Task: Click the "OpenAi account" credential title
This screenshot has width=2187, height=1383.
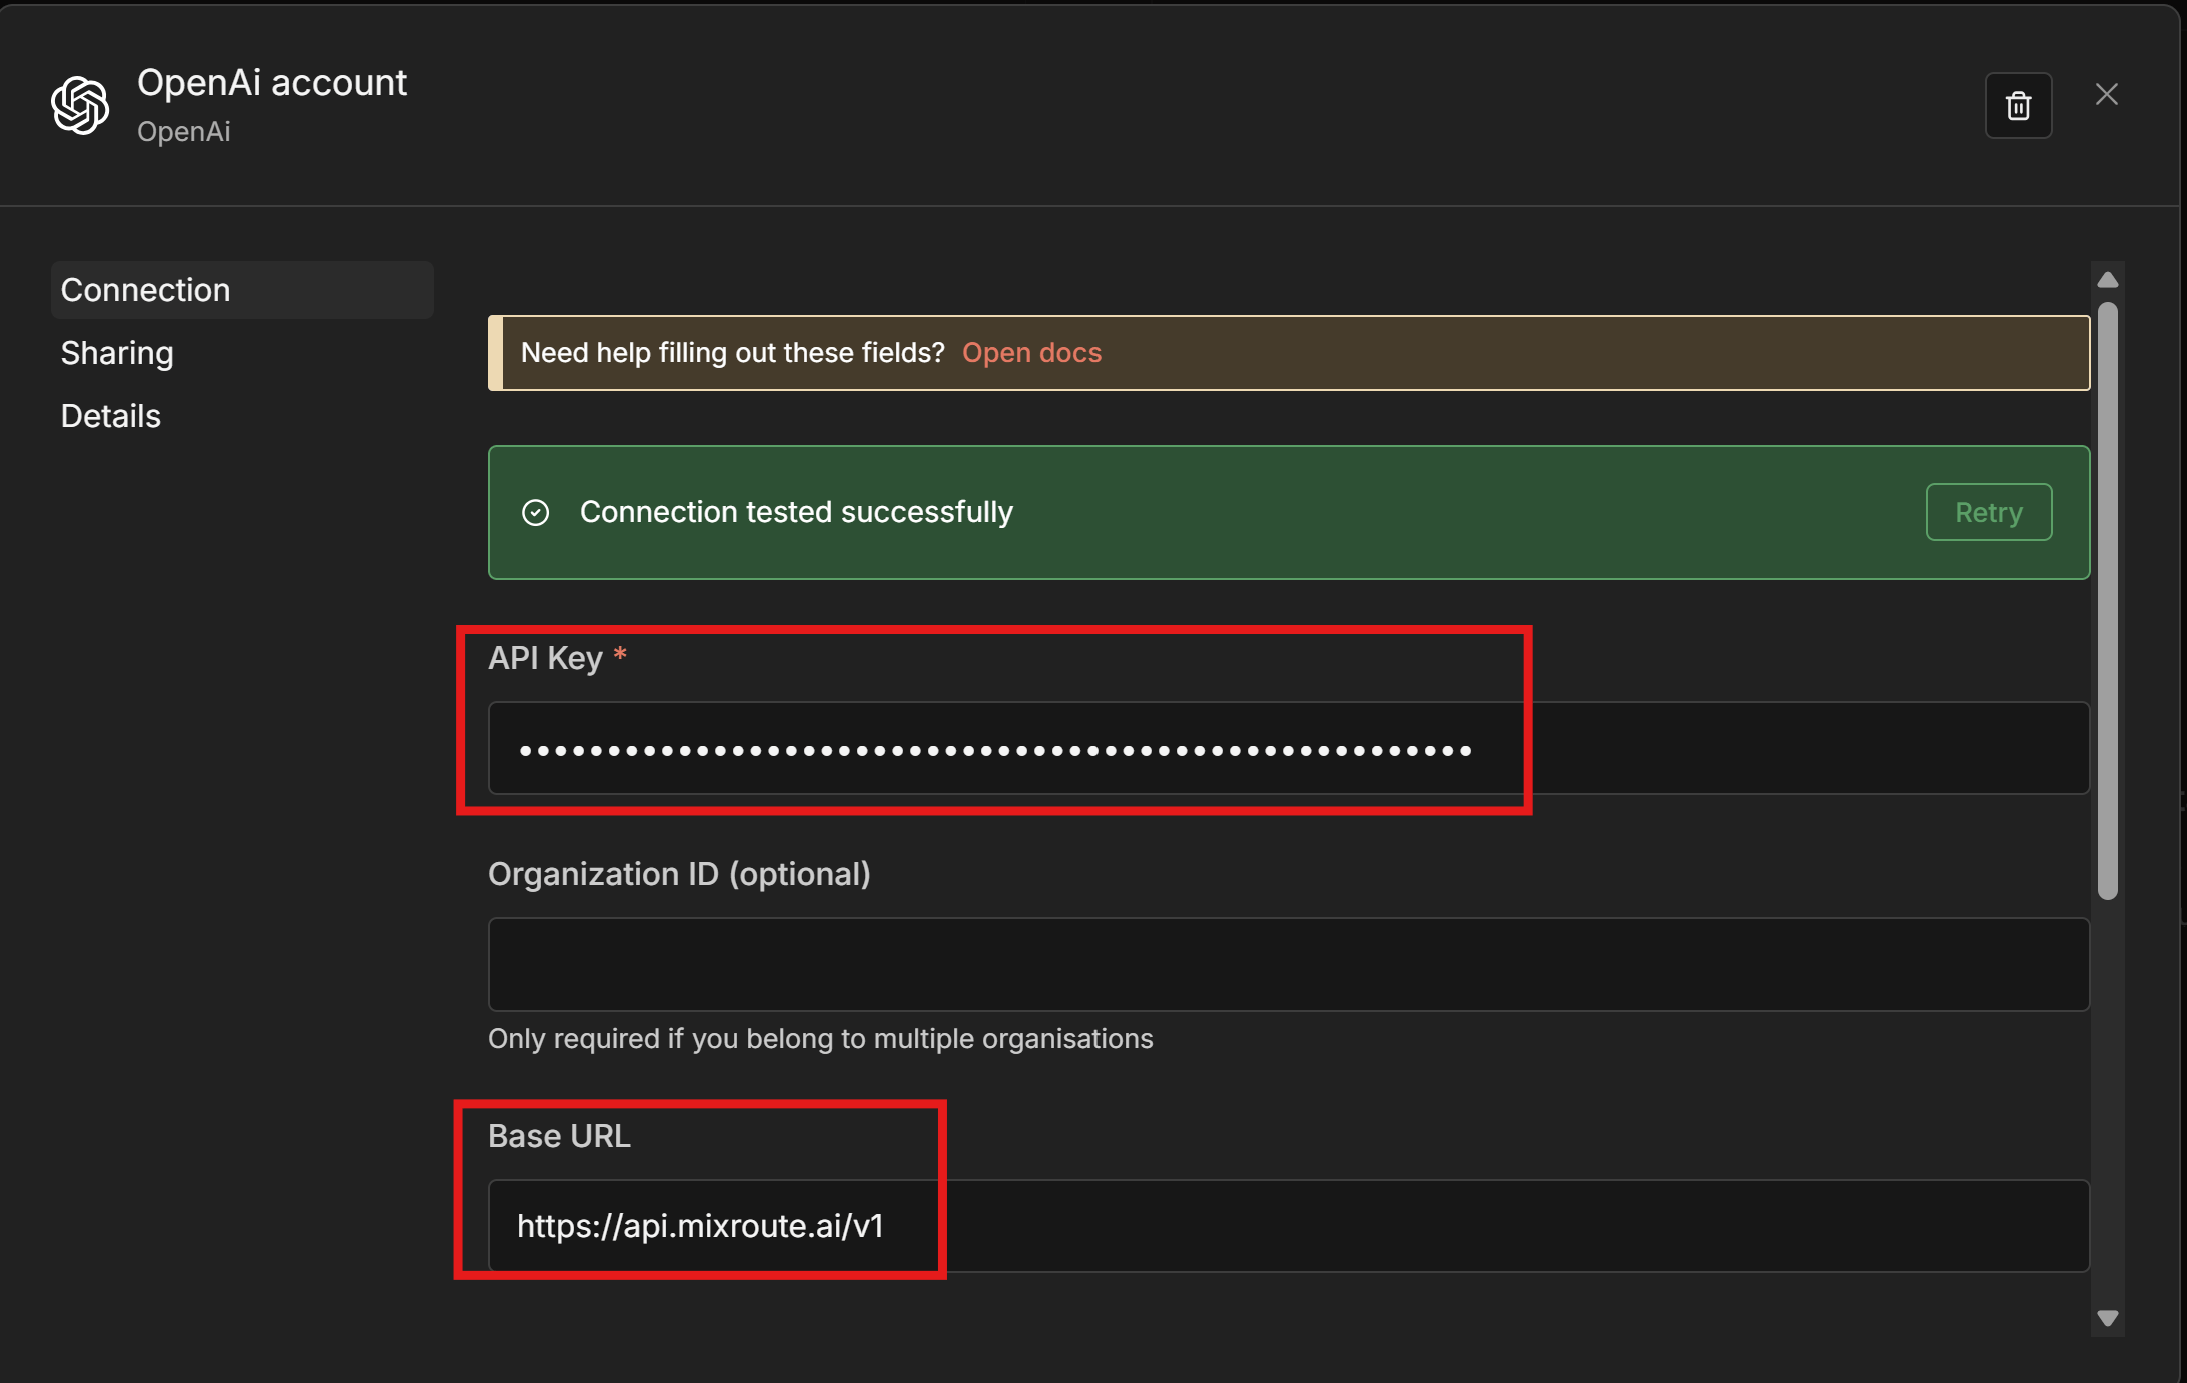Action: 272,82
